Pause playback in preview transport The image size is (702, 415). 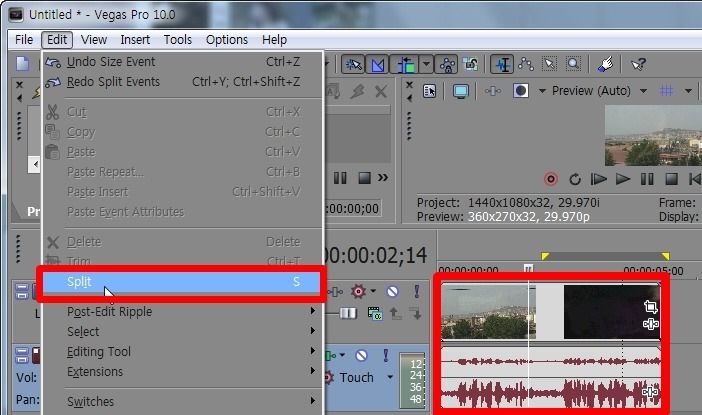(647, 180)
